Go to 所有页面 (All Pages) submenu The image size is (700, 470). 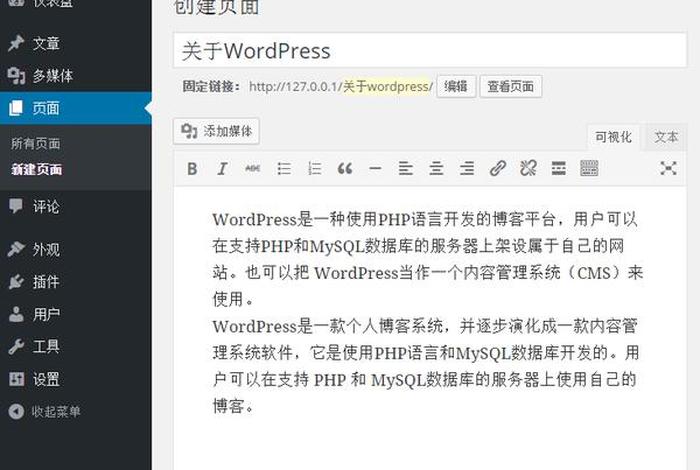pyautogui.click(x=36, y=144)
